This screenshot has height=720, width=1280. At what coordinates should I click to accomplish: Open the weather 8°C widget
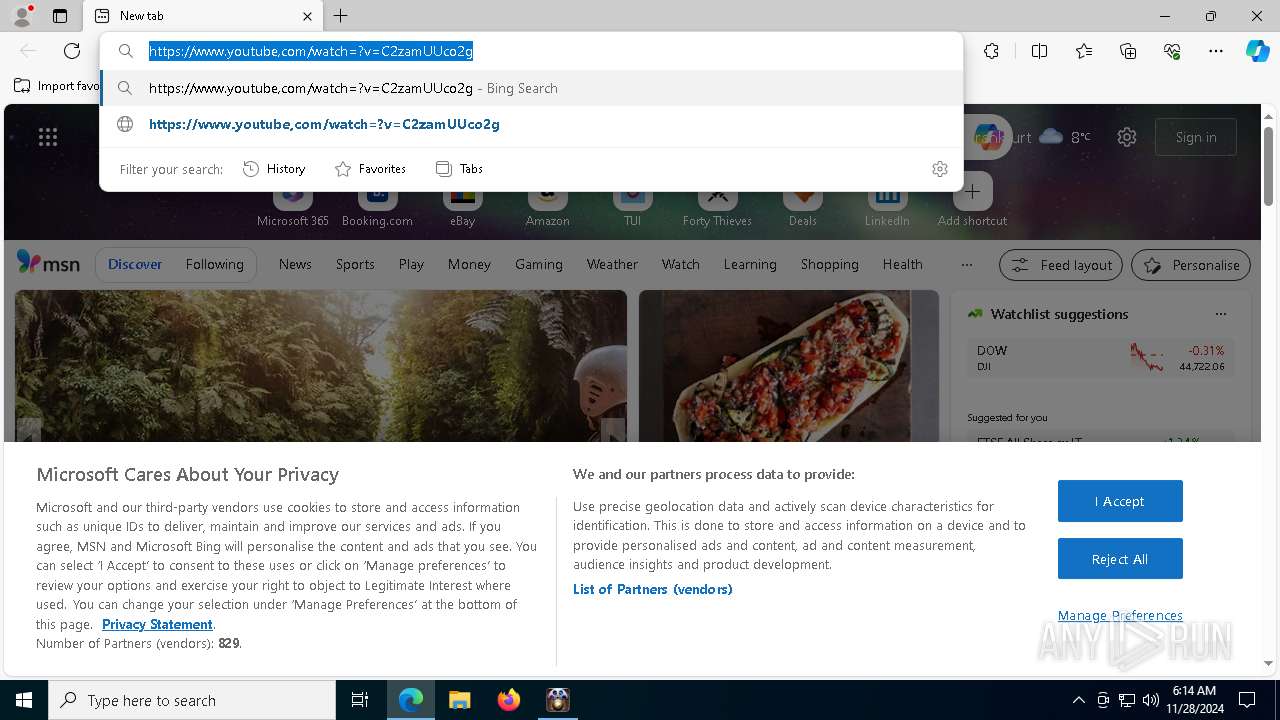[x=1064, y=137]
